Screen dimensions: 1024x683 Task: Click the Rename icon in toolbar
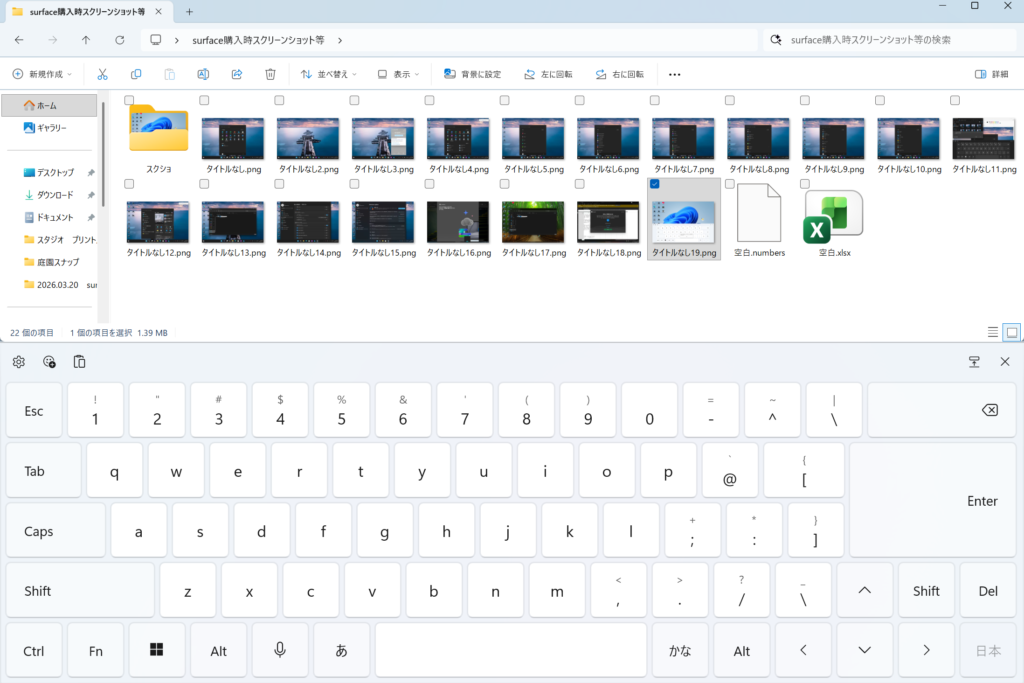[203, 74]
